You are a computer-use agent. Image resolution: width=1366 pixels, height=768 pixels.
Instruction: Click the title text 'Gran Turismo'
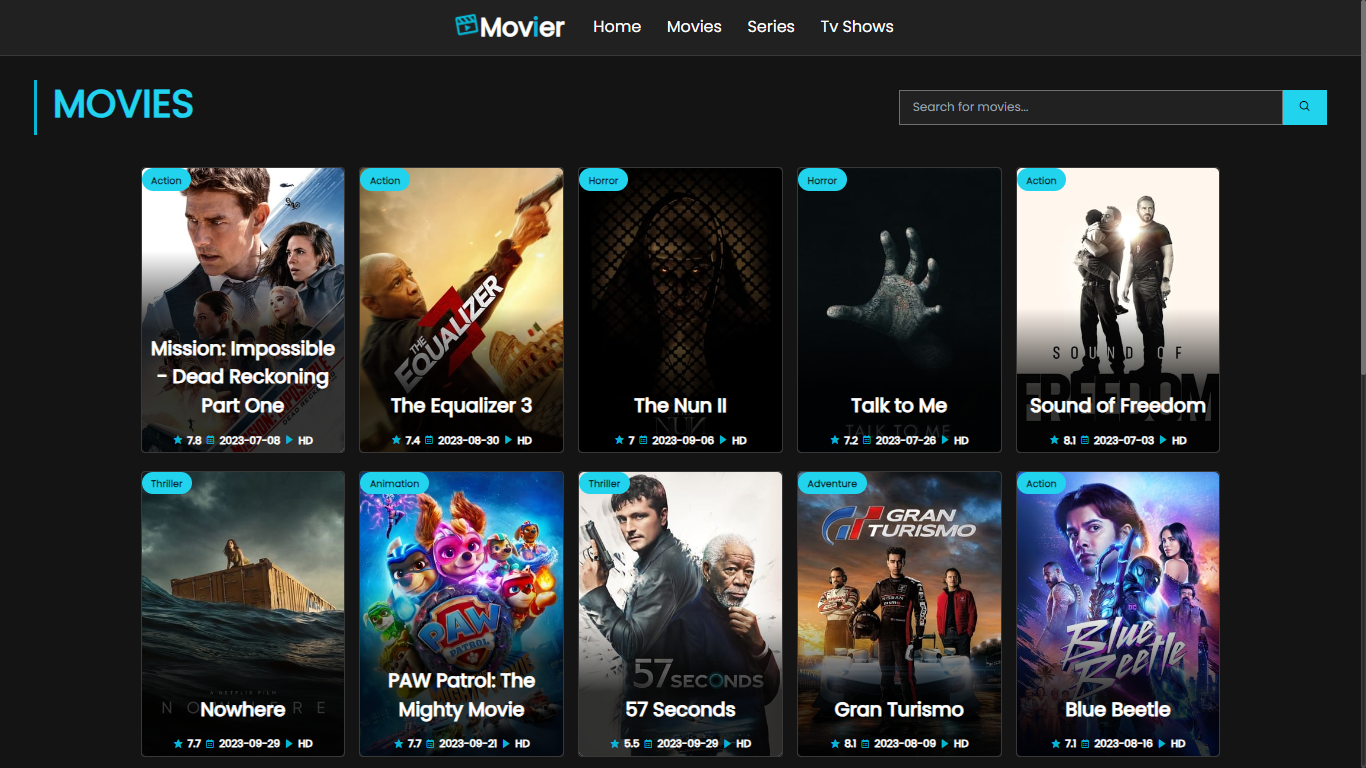pos(899,709)
